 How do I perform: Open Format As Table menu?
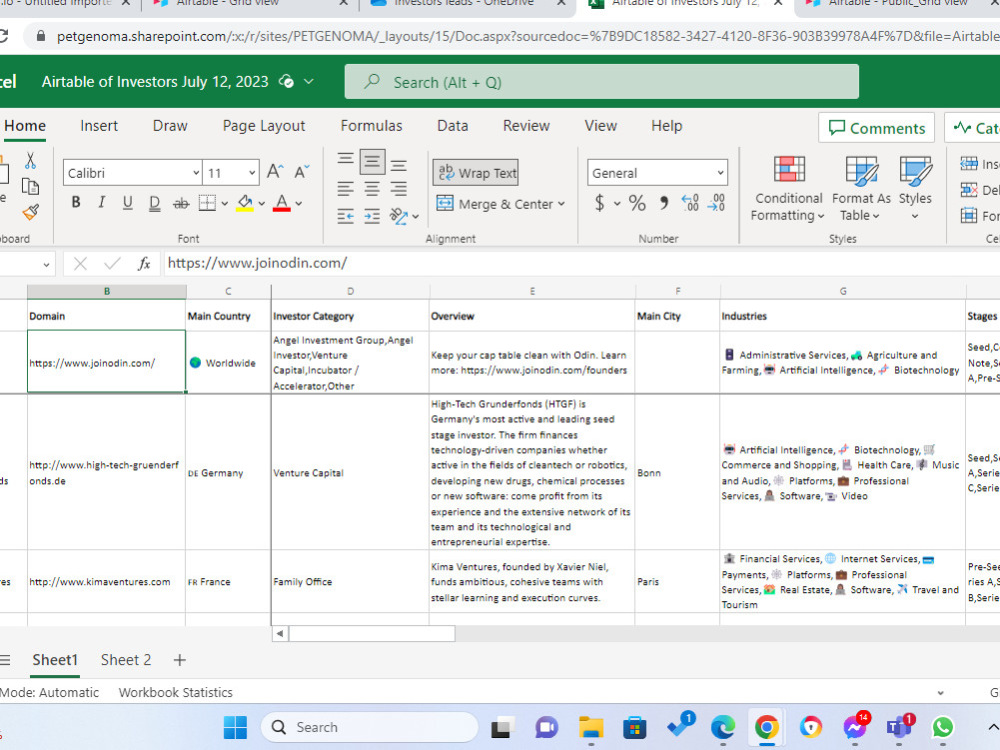861,189
